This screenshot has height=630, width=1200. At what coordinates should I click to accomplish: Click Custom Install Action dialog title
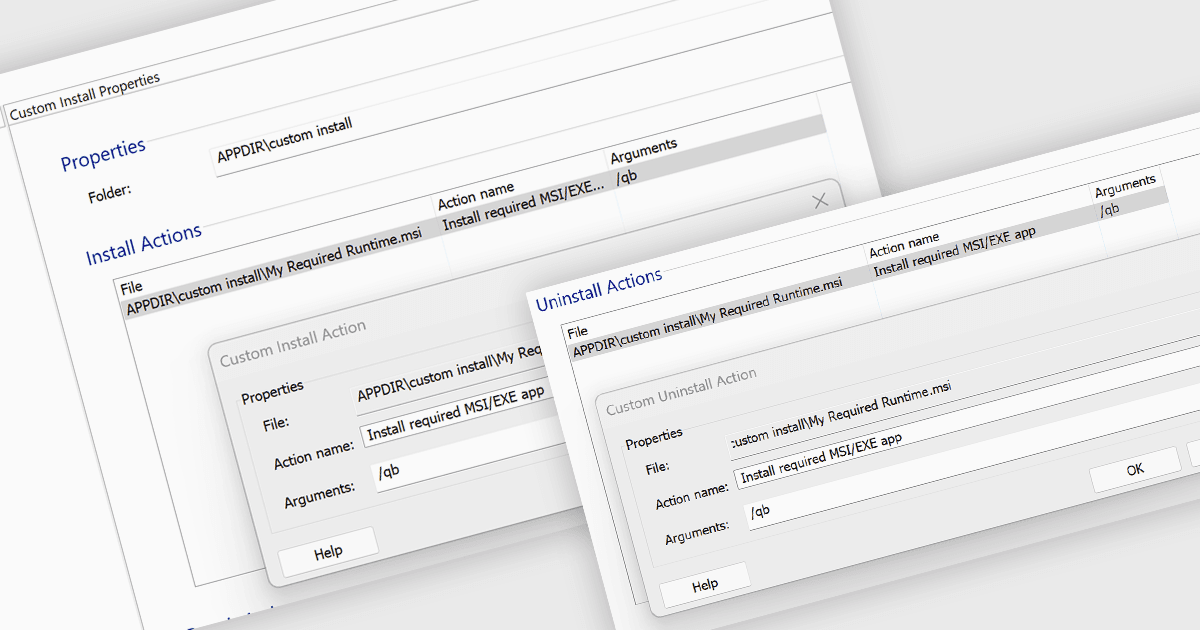pos(293,342)
